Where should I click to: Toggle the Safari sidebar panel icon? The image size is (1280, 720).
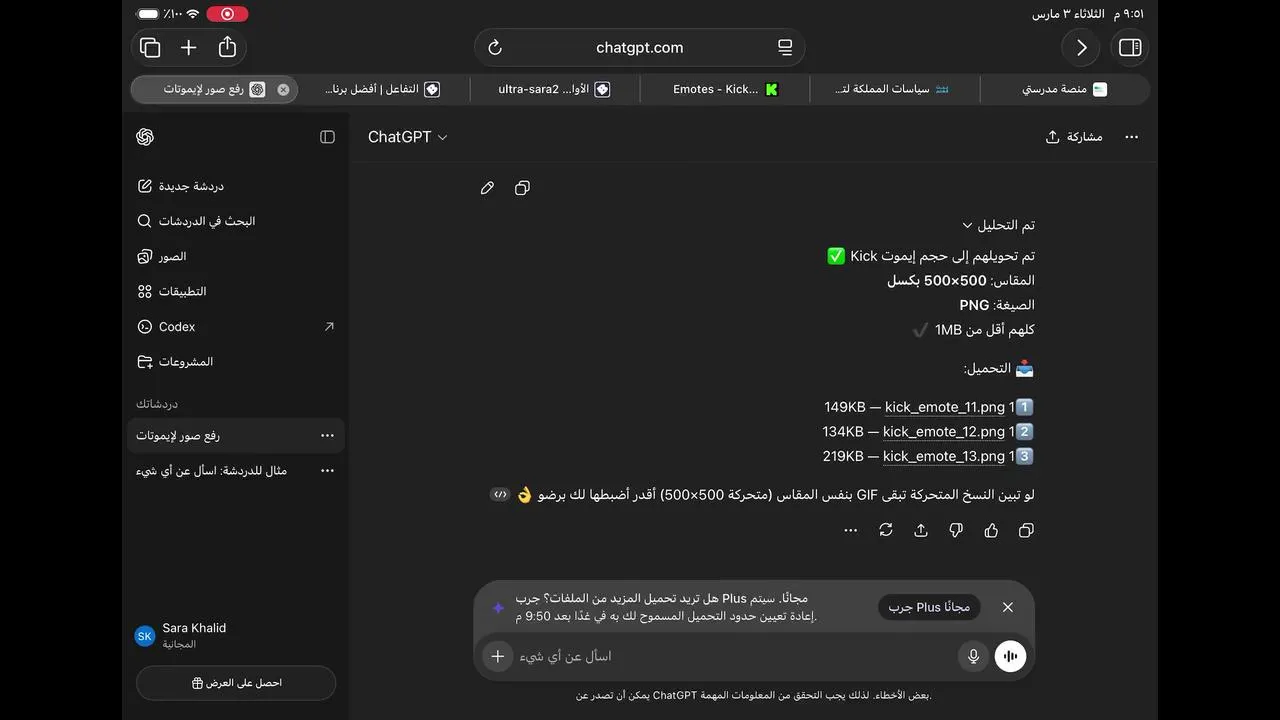(1130, 48)
